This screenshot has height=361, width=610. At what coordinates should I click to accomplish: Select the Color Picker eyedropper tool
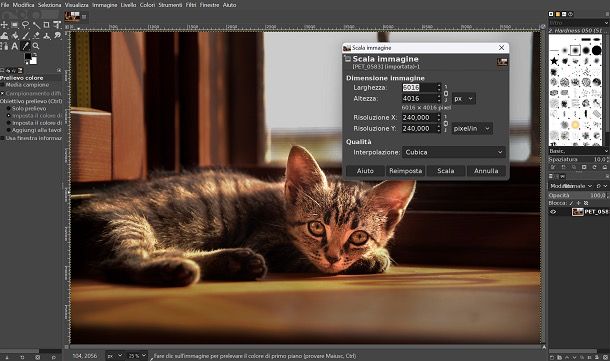tap(25, 46)
